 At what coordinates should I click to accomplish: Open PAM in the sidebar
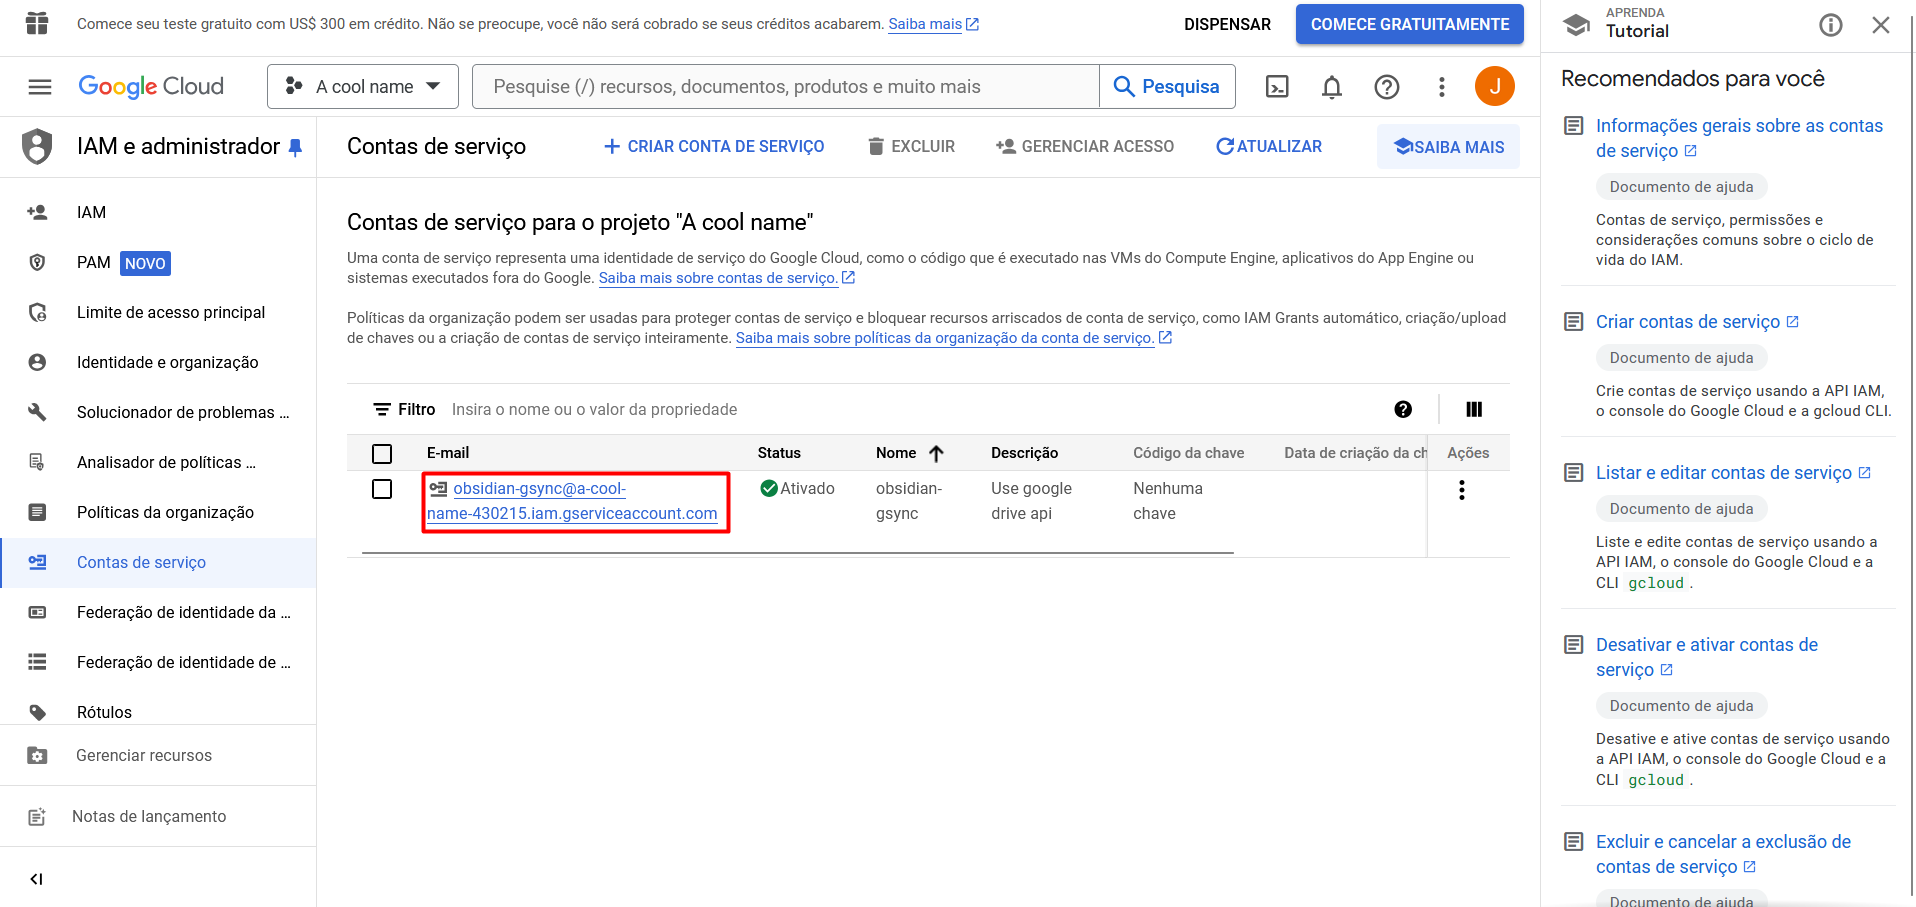(158, 262)
